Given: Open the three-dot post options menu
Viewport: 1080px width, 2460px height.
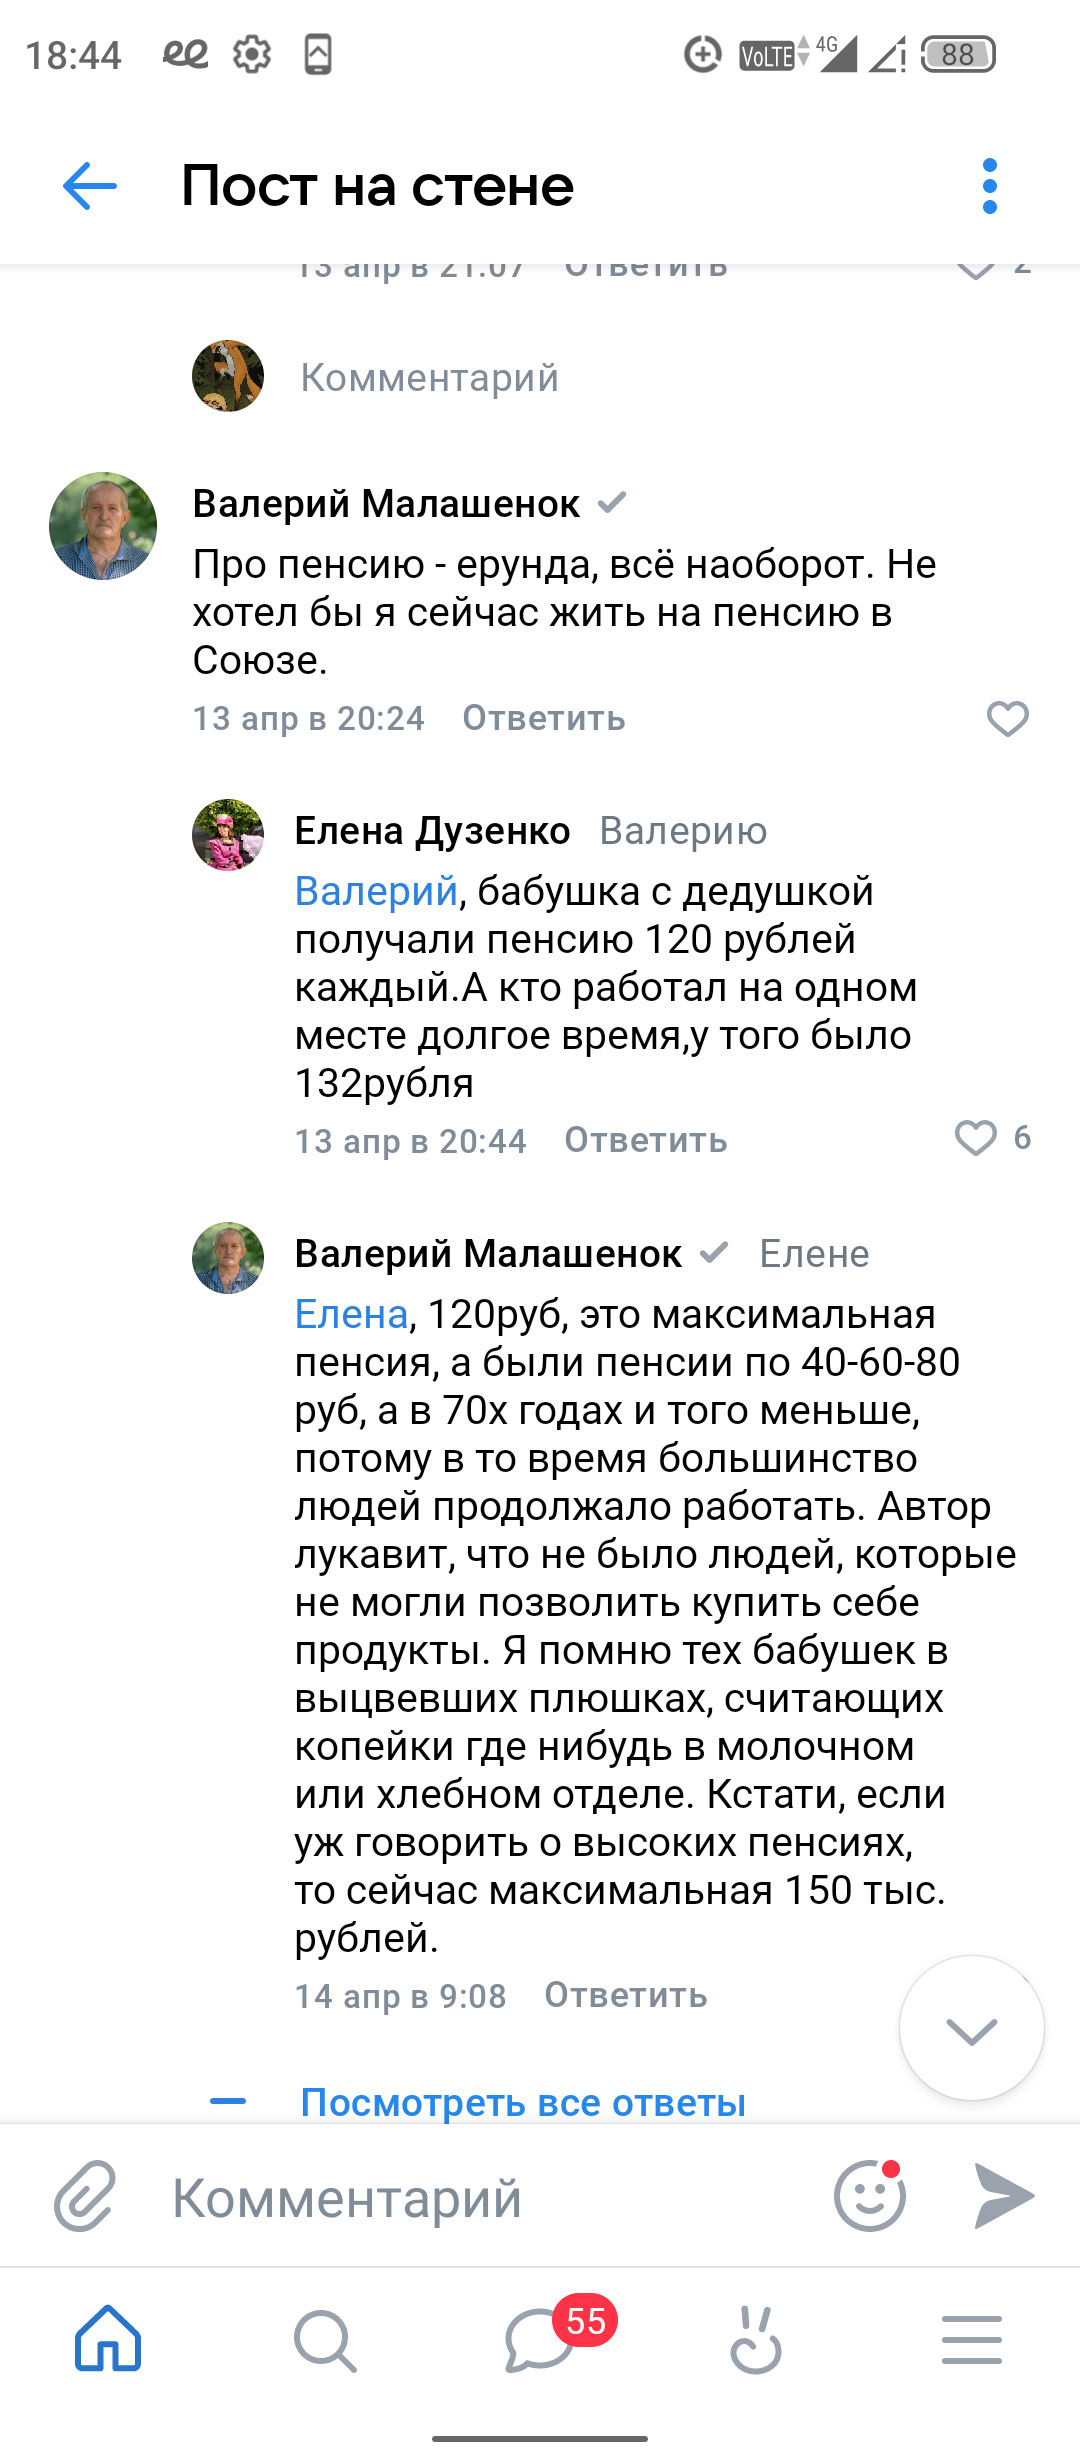Looking at the screenshot, I should 989,186.
